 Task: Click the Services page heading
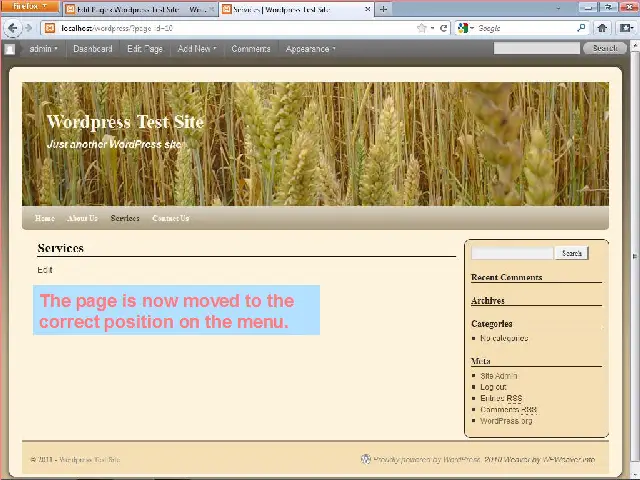tap(60, 248)
